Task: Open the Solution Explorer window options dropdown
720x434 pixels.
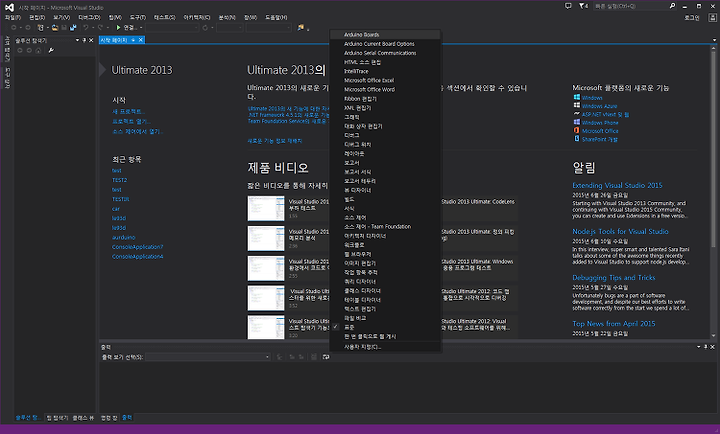Action: [77, 40]
